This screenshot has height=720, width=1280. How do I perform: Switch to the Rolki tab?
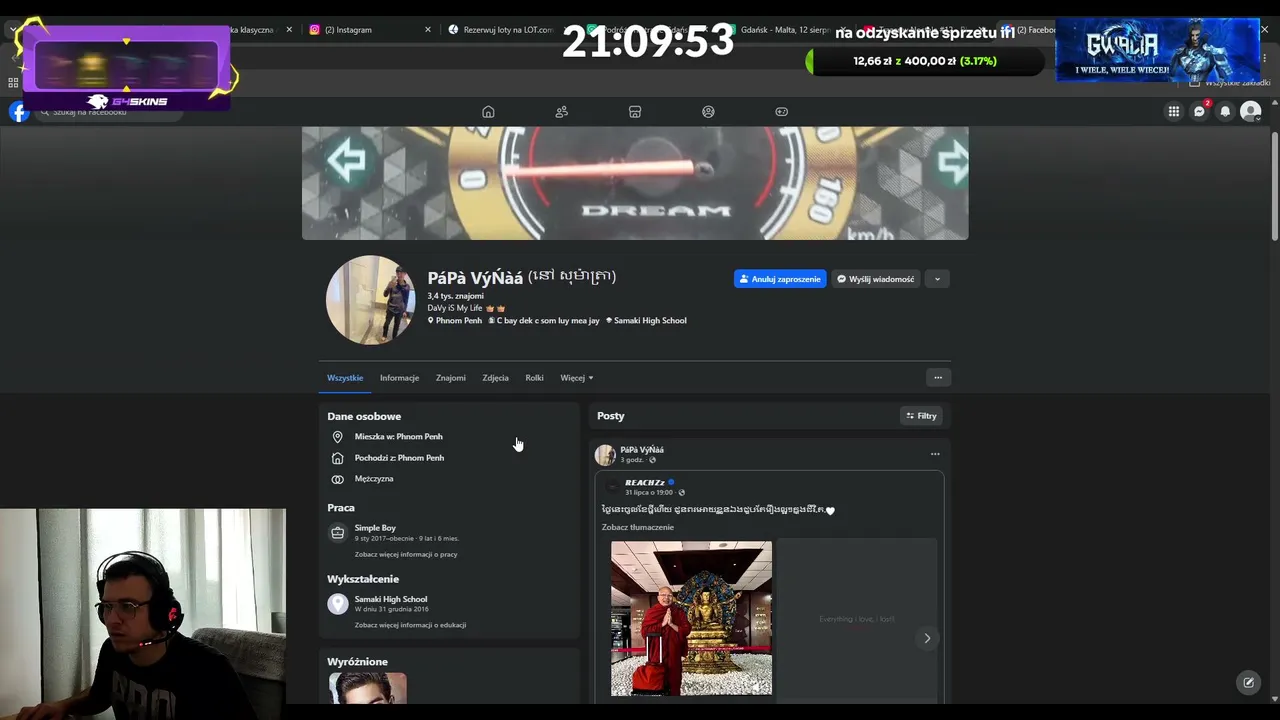pos(534,378)
